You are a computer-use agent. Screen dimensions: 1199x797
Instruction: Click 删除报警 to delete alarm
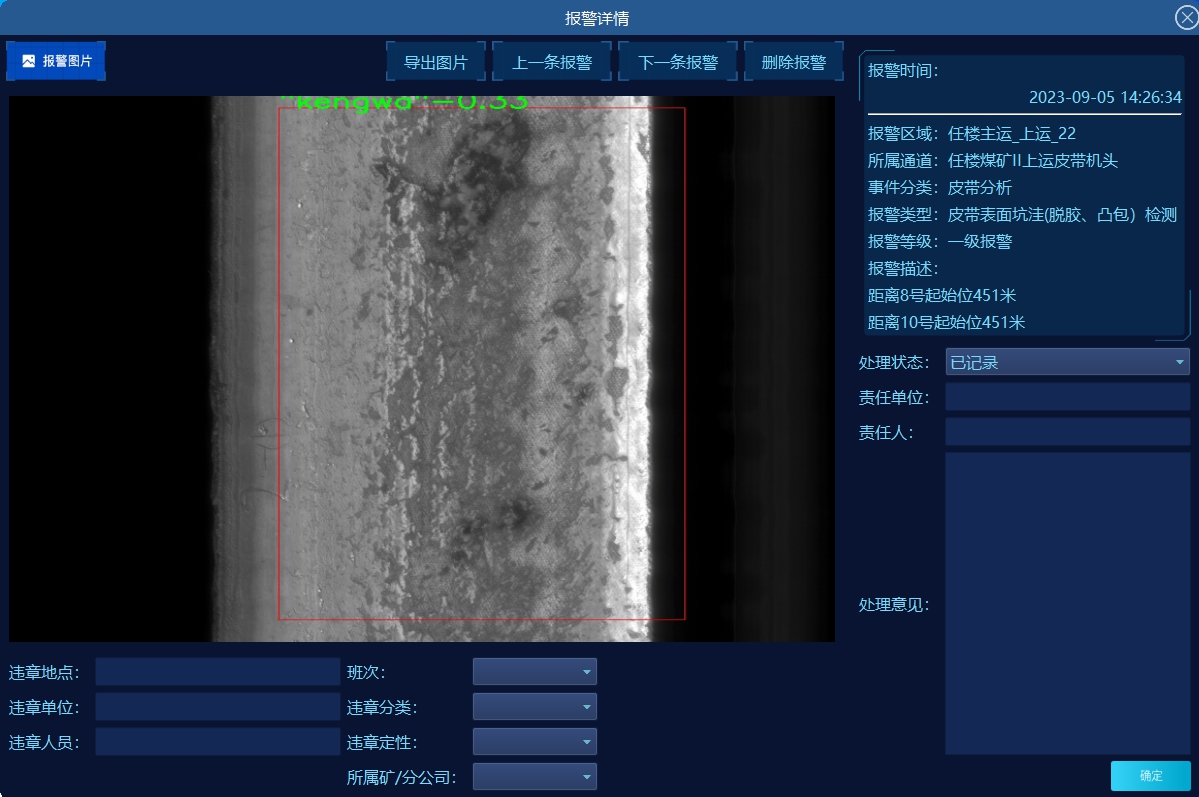(794, 62)
